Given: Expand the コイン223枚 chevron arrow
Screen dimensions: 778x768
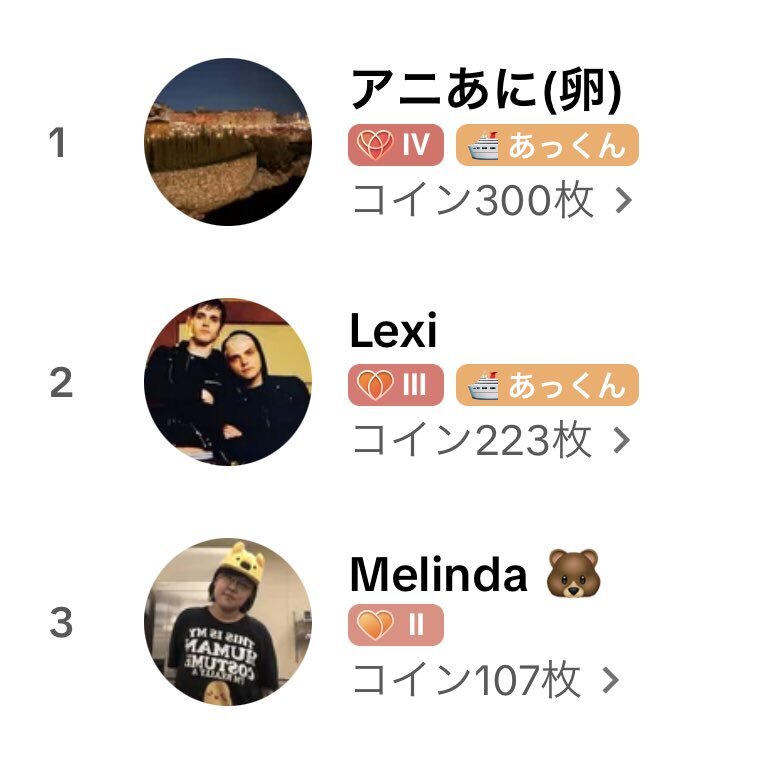Looking at the screenshot, I should pyautogui.click(x=622, y=441).
